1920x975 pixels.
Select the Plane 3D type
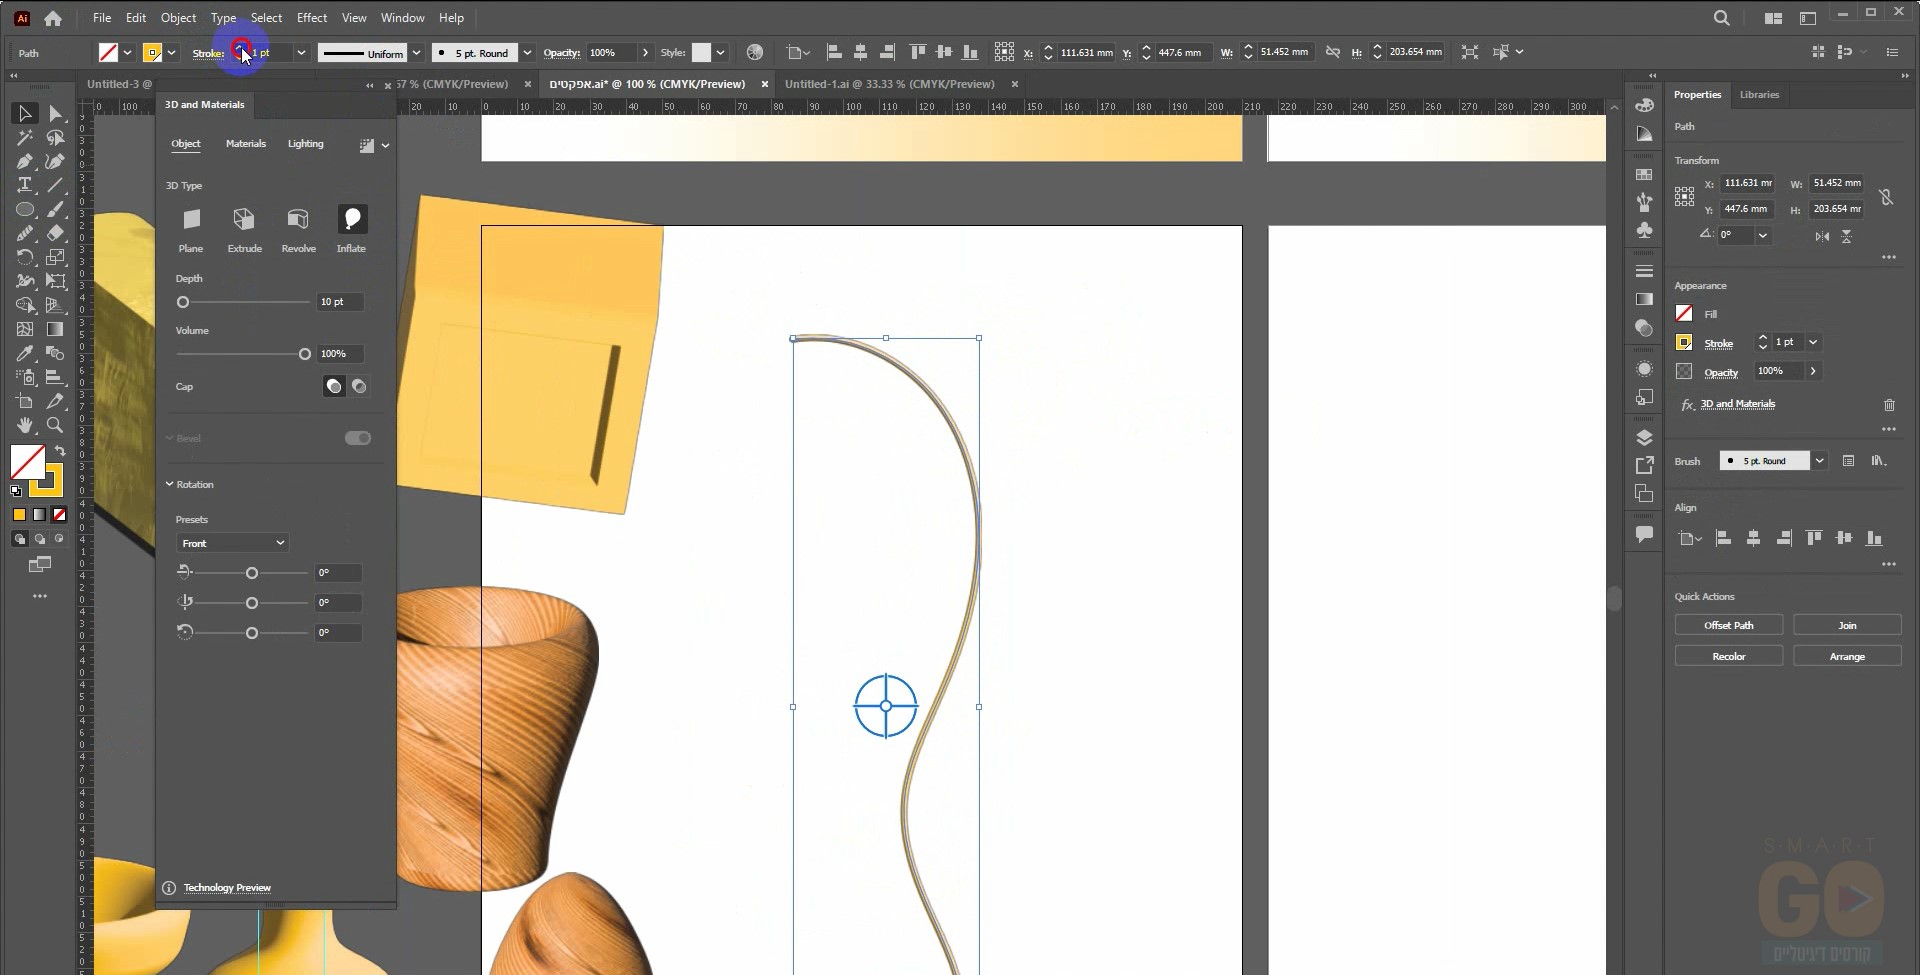click(x=191, y=219)
